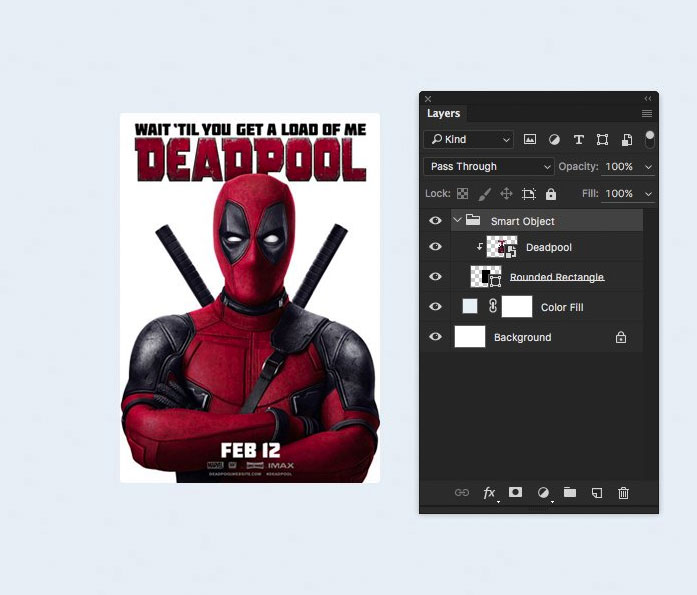697x595 pixels.
Task: Open the Kind filter dropdown
Action: click(x=469, y=140)
